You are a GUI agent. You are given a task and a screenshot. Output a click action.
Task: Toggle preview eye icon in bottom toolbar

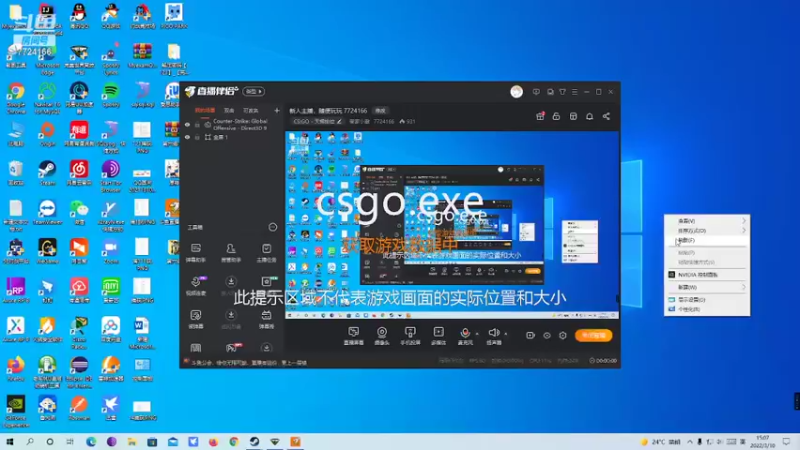(546, 335)
